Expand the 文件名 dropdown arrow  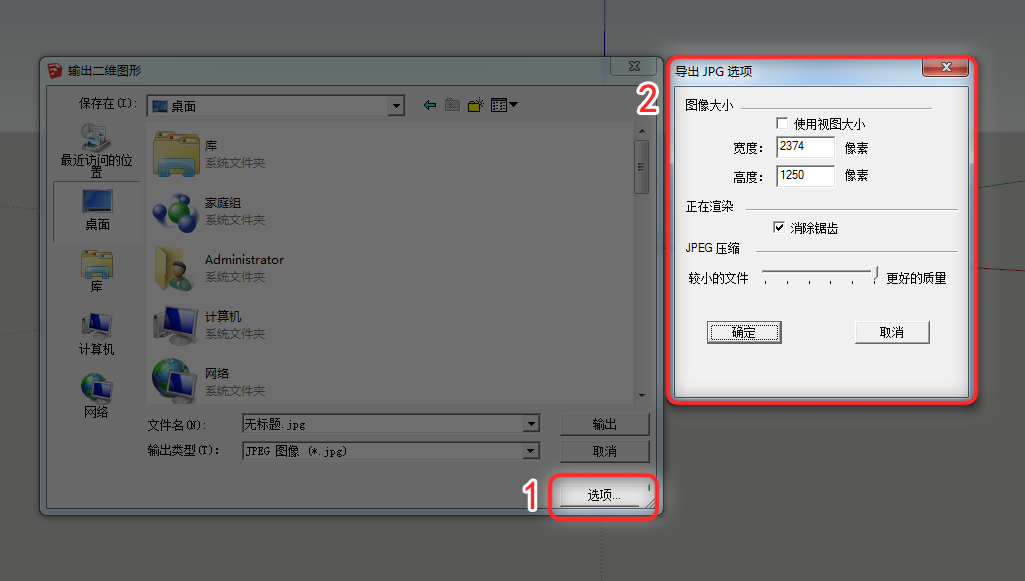[531, 424]
